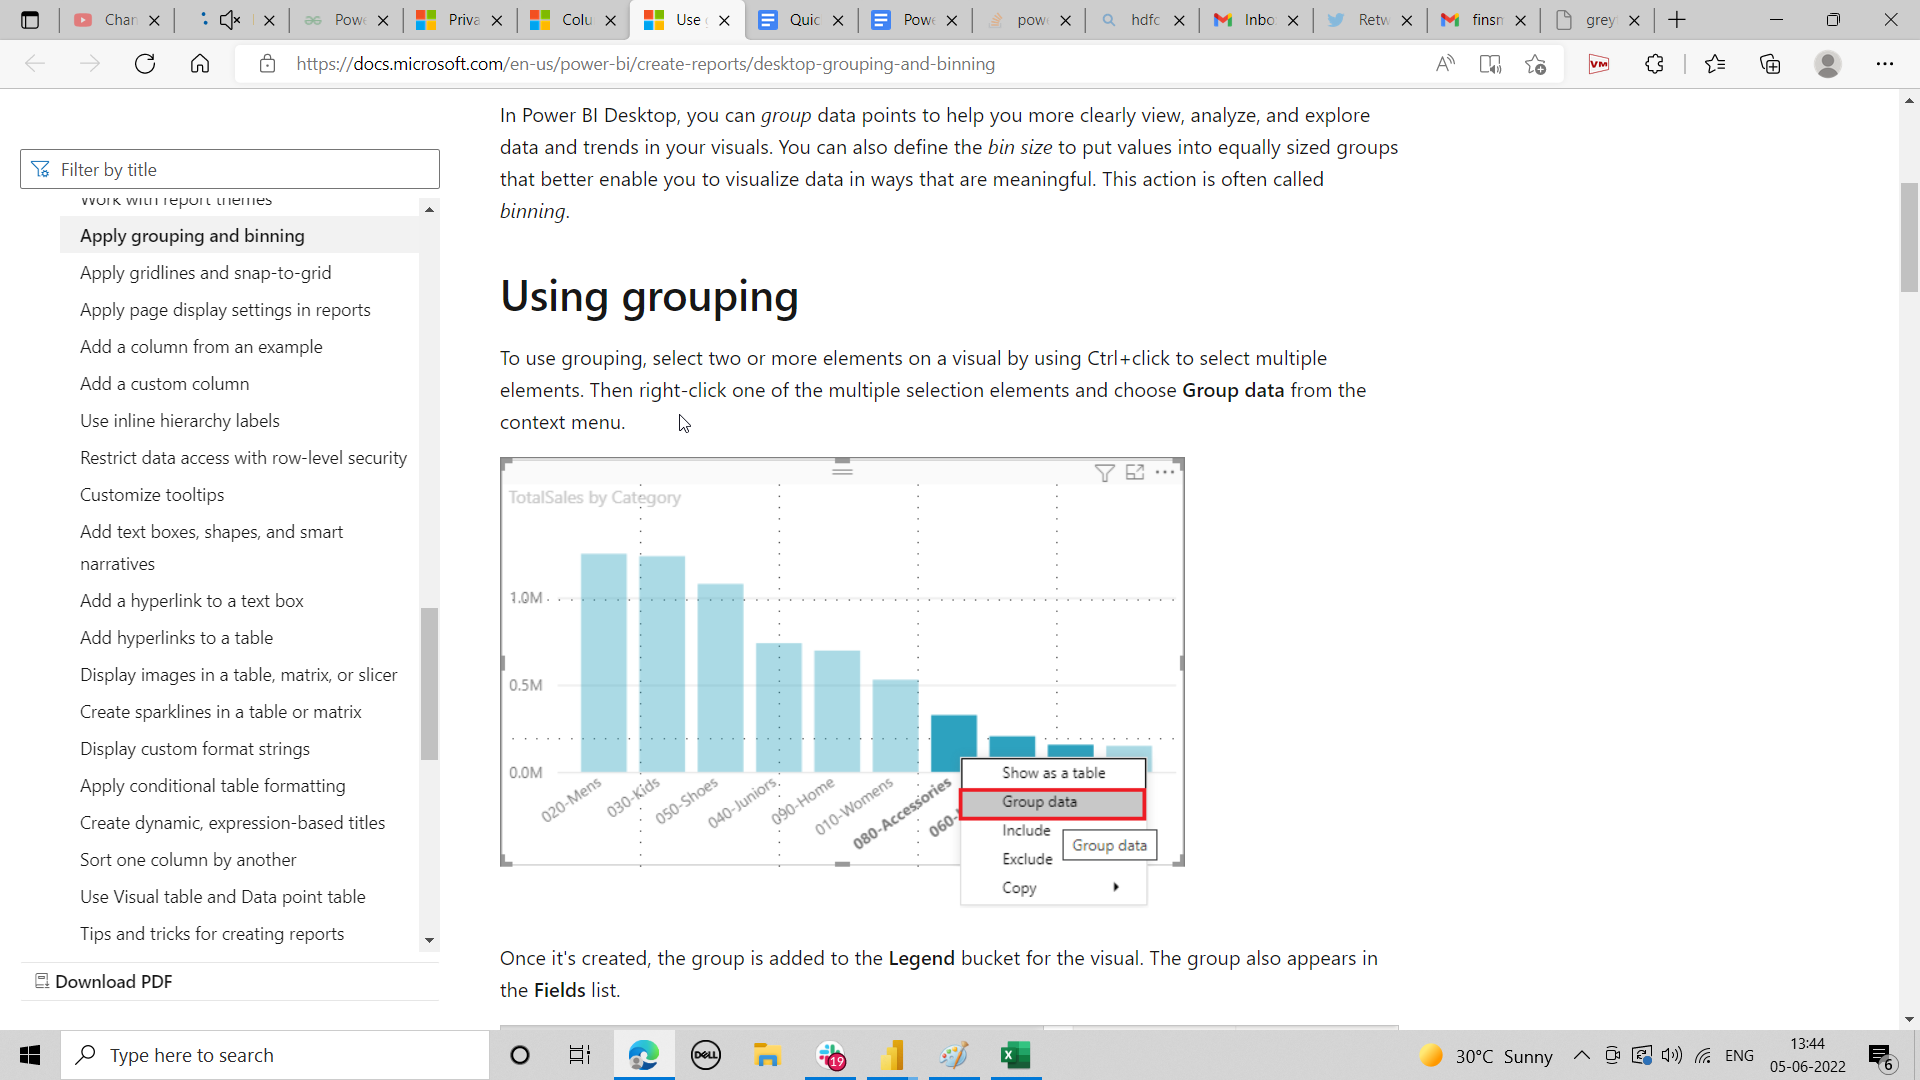The image size is (1920, 1080).
Task: Add this page to favorites star icon
Action: coord(1536,64)
